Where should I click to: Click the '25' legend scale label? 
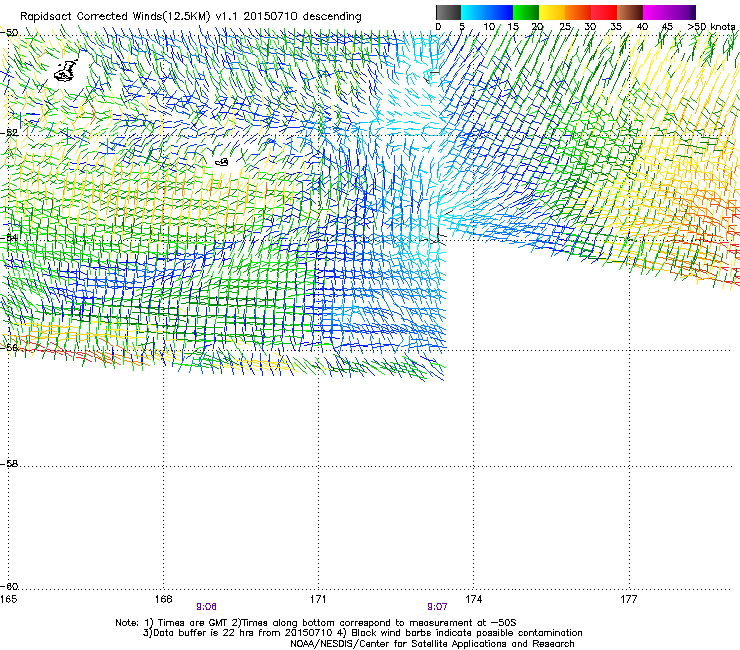pos(565,27)
